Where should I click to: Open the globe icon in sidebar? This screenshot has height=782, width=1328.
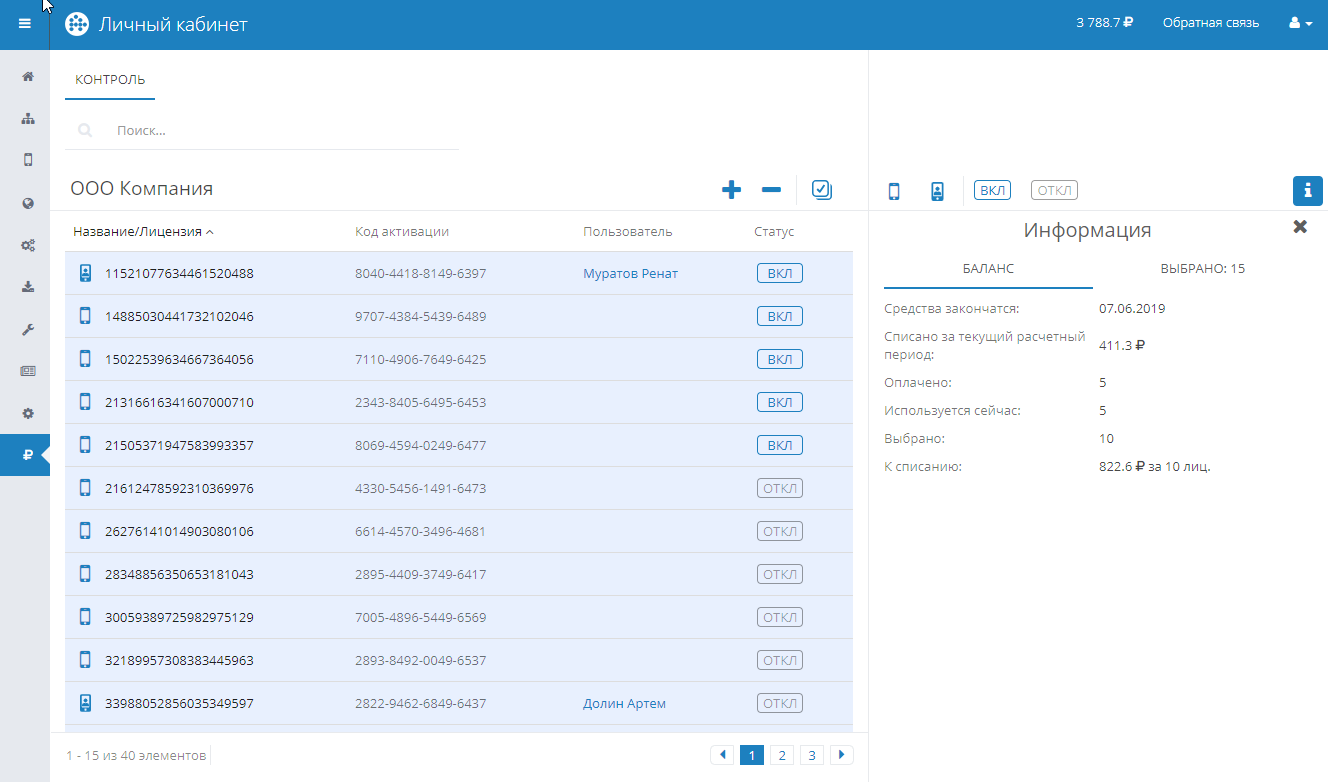(28, 203)
